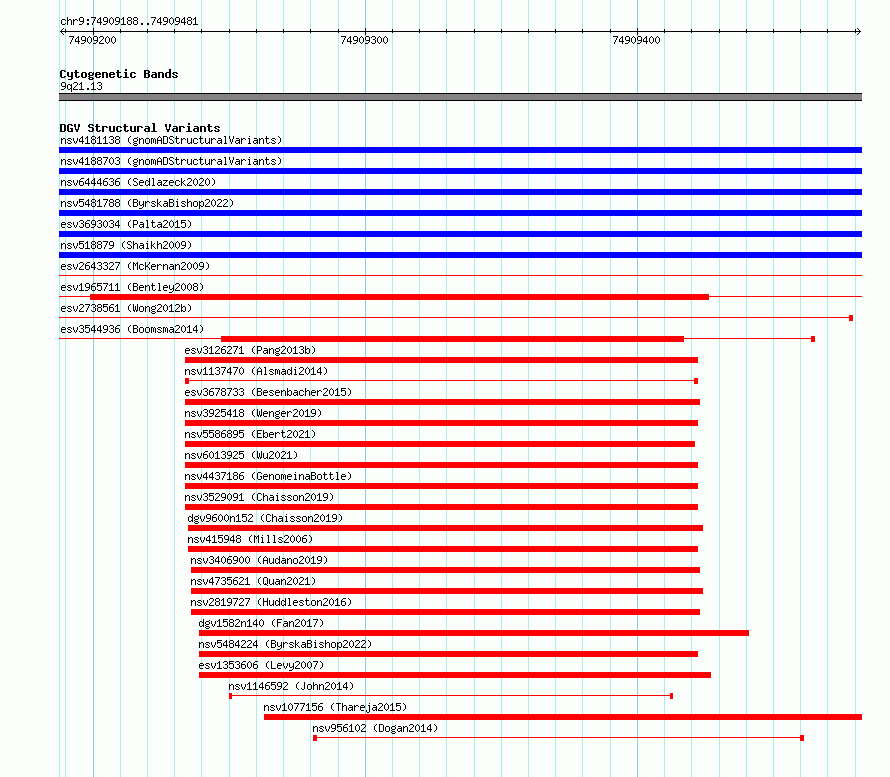Viewport: 890px width, 777px height.
Task: Click the thin red line under nsv1146592
Action: (451, 696)
